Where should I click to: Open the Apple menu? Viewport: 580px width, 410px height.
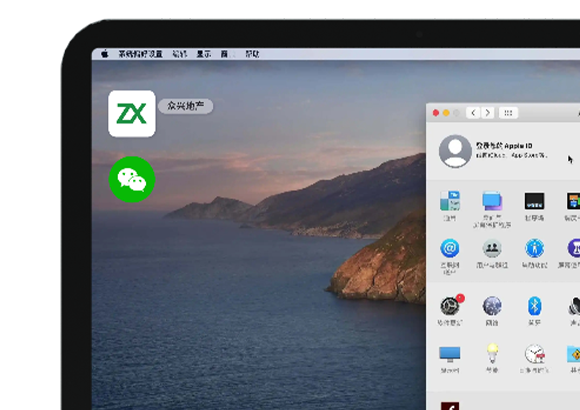105,54
